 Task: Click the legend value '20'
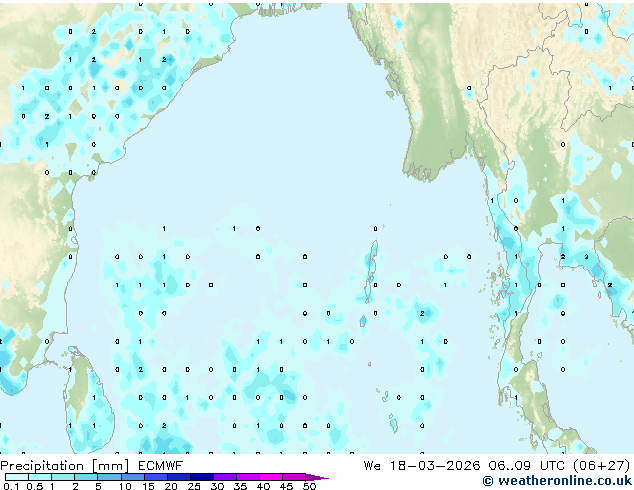coord(171,486)
